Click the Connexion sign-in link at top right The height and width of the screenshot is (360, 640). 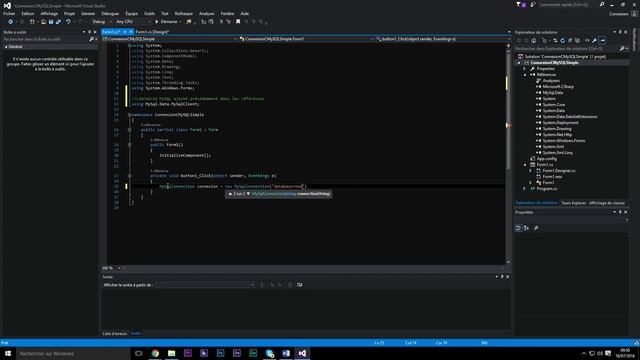pos(618,14)
